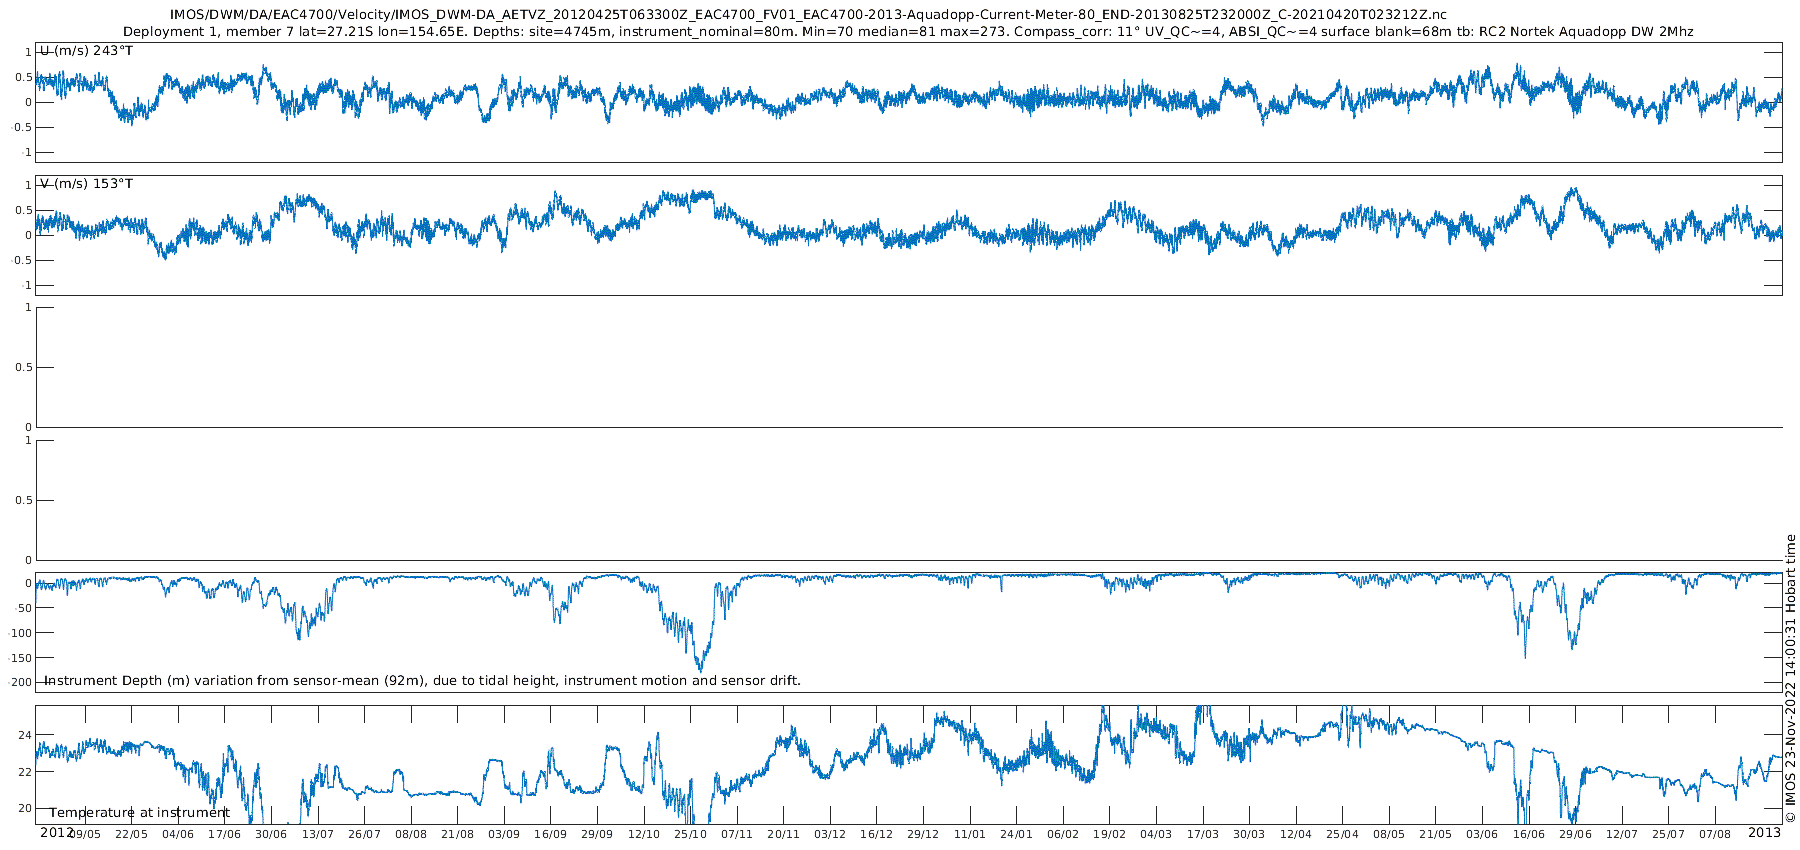Click the 'Temperature at instrument' label
Viewport: 1800px width, 850px height.
[x=140, y=813]
